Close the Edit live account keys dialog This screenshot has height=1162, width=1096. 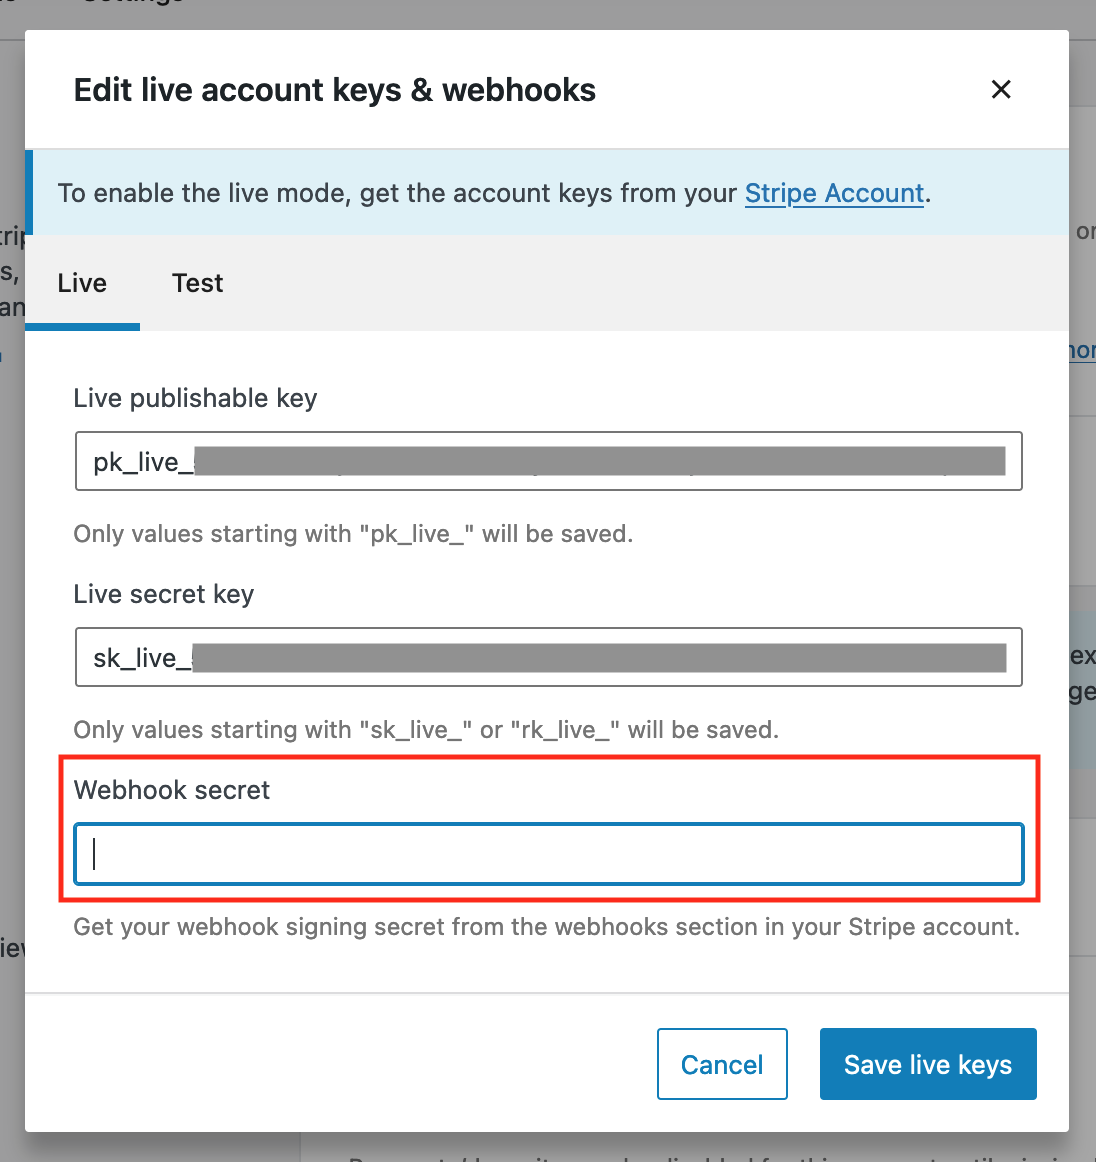click(1000, 90)
